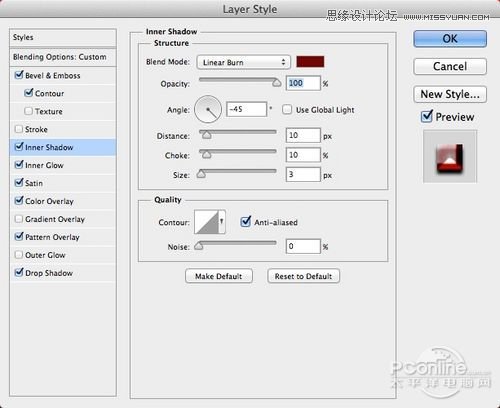The image size is (500, 408).
Task: Select the Satin row label
Action: click(x=34, y=183)
